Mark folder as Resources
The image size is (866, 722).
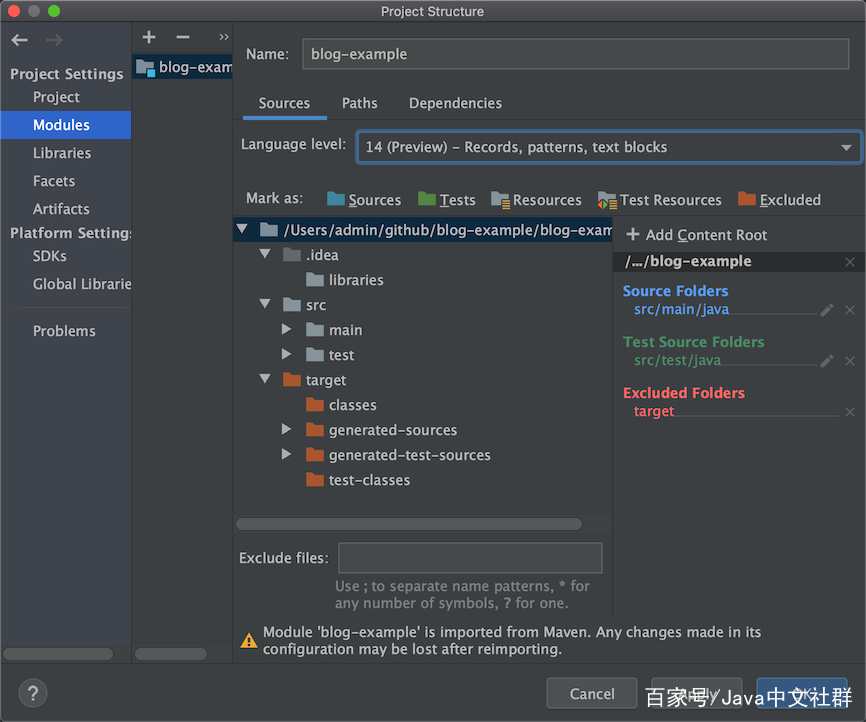coord(536,199)
